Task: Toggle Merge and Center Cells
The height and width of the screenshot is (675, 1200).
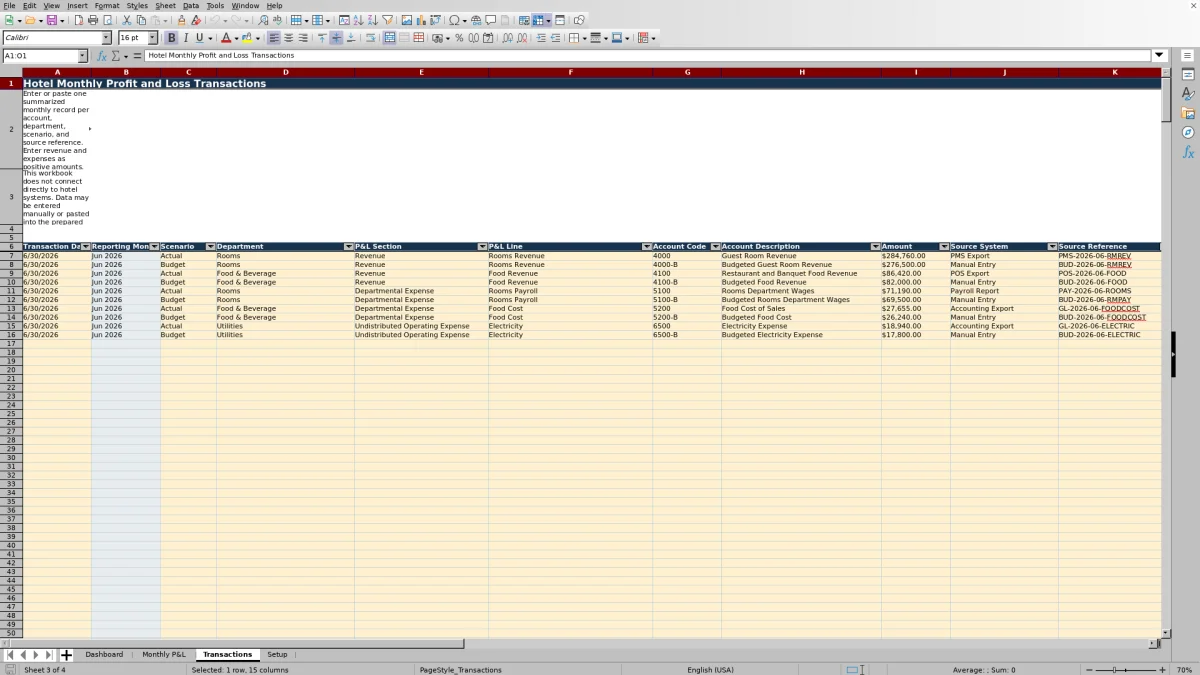Action: [389, 38]
